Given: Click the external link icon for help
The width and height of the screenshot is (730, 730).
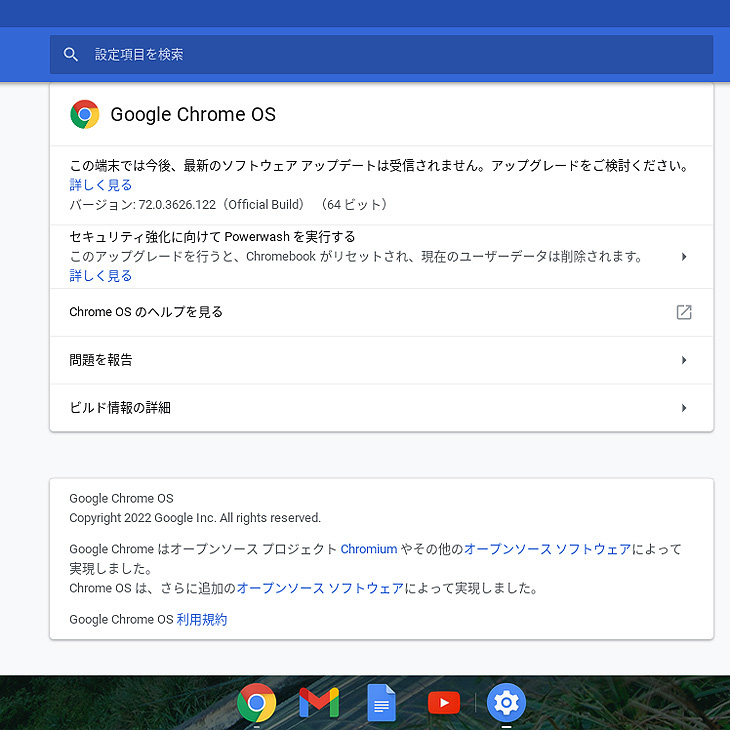Looking at the screenshot, I should point(683,312).
